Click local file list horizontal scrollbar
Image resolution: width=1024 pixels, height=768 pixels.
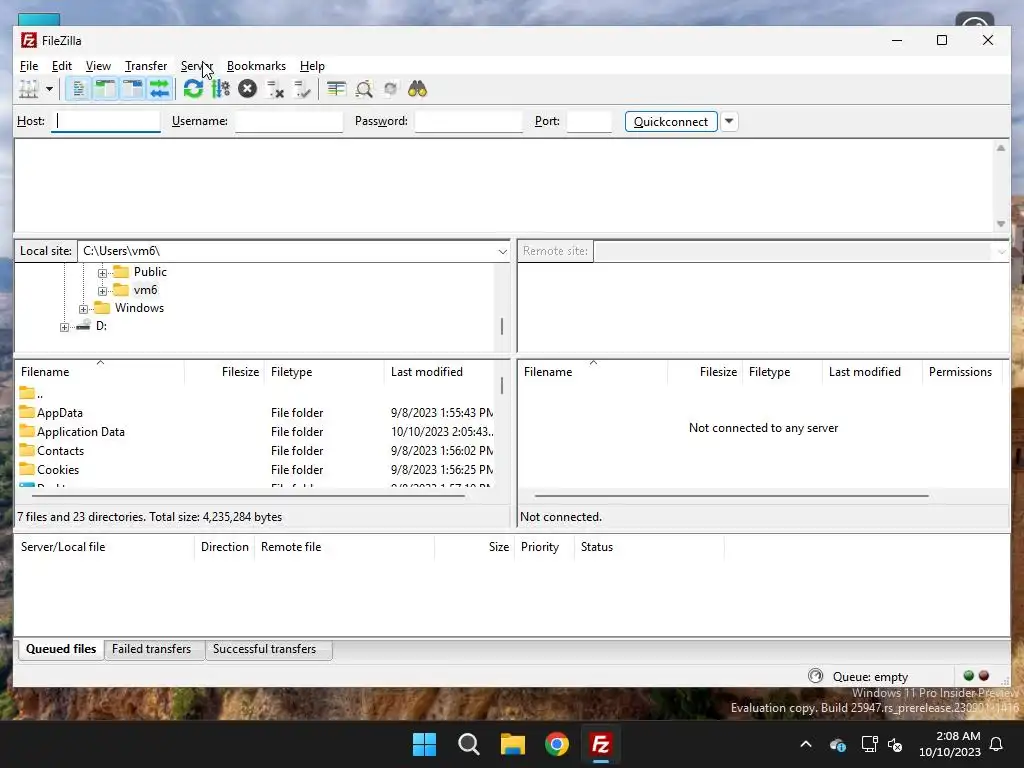click(248, 496)
